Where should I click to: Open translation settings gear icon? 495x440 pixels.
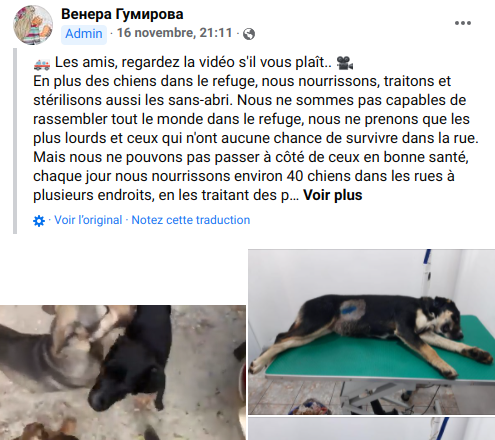[39, 221]
